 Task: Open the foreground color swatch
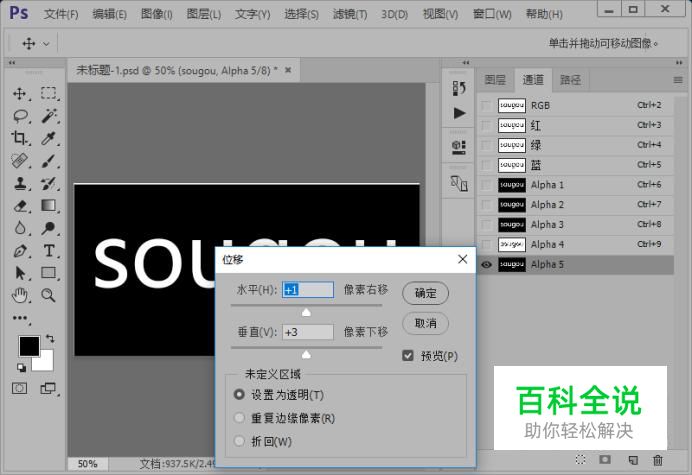pyautogui.click(x=29, y=346)
